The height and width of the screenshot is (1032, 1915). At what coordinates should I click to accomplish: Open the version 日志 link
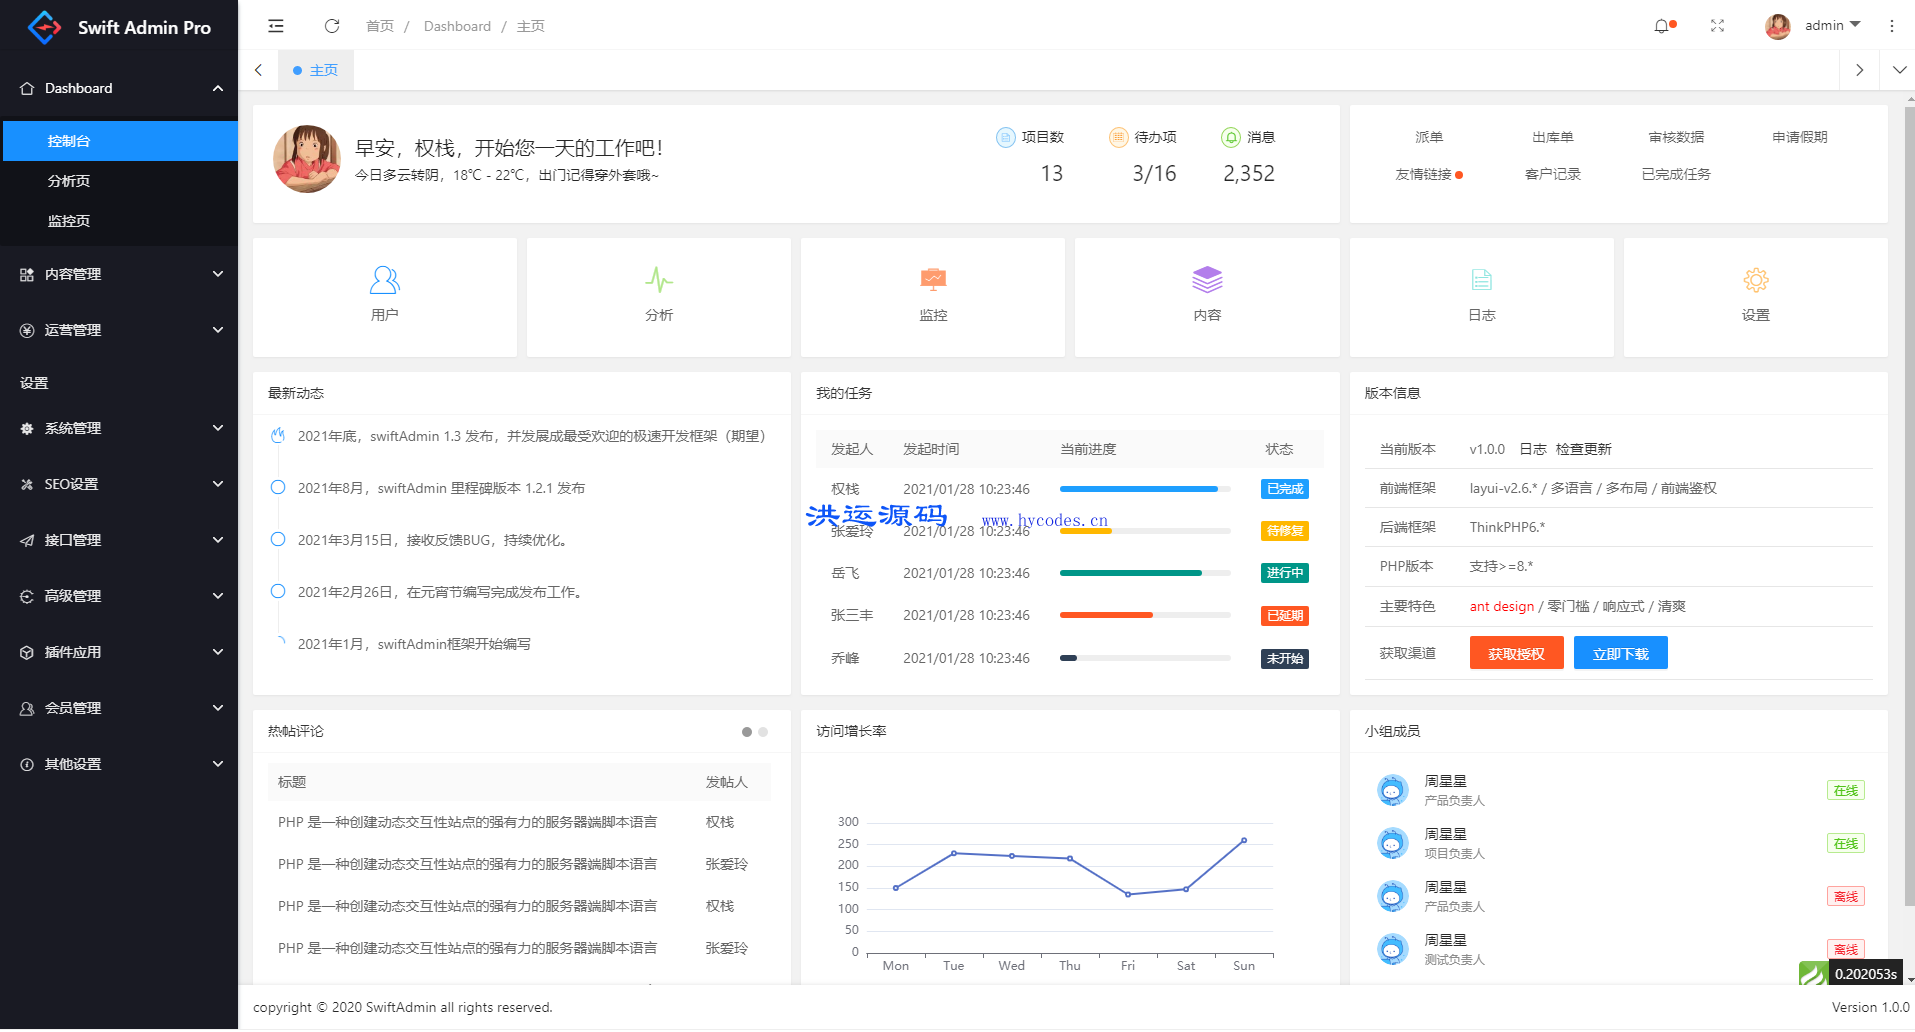tap(1532, 449)
